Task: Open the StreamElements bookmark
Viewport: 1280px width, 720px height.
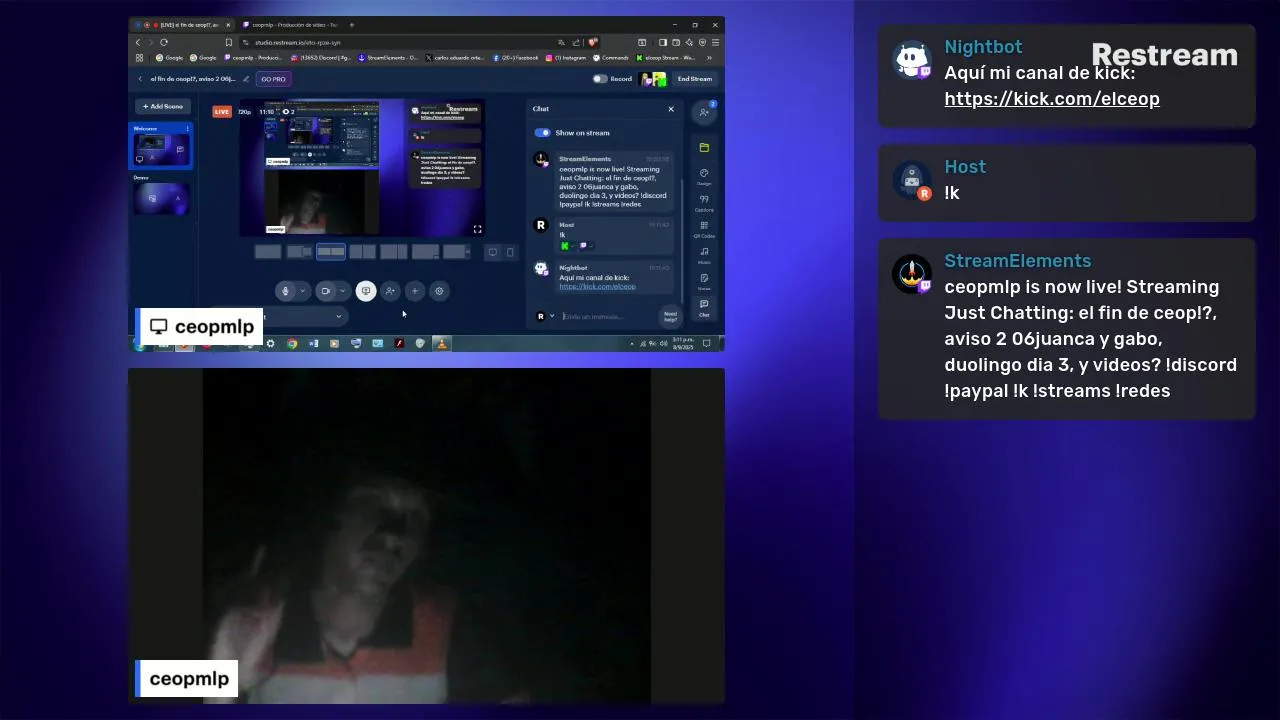Action: click(x=389, y=58)
